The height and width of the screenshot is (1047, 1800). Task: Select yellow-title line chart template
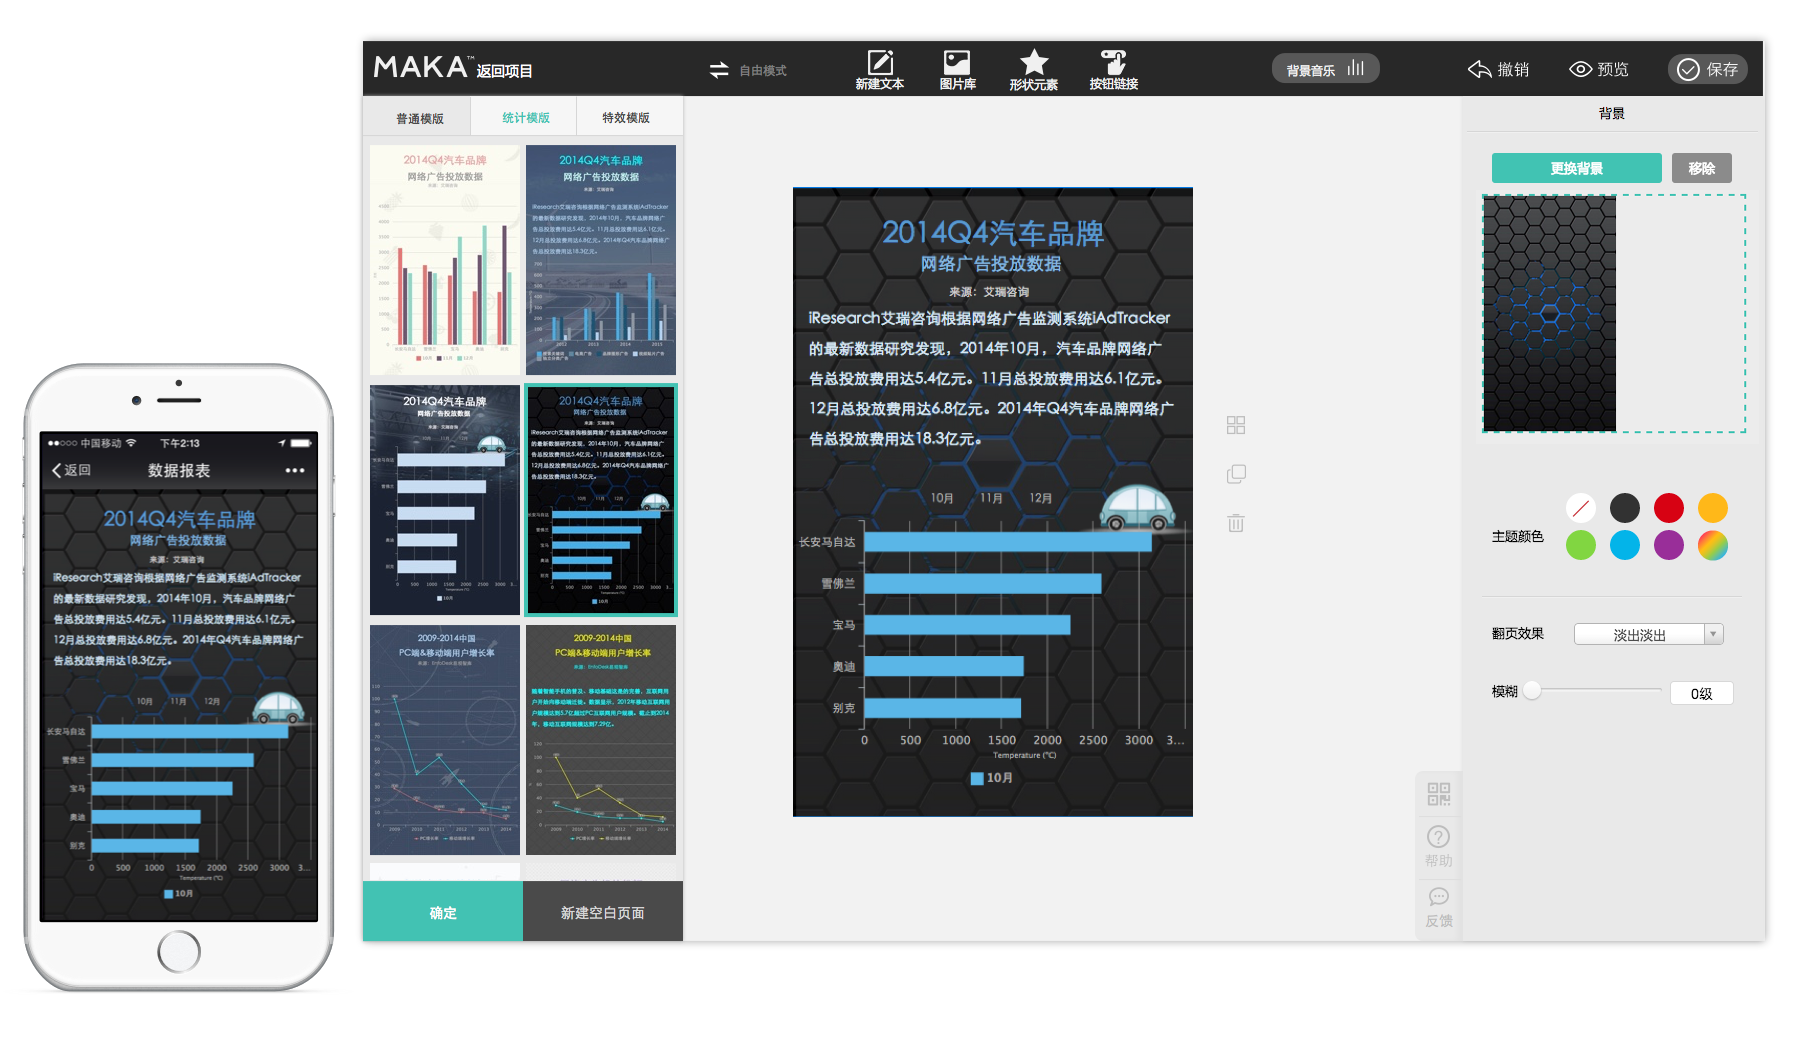tap(601, 740)
